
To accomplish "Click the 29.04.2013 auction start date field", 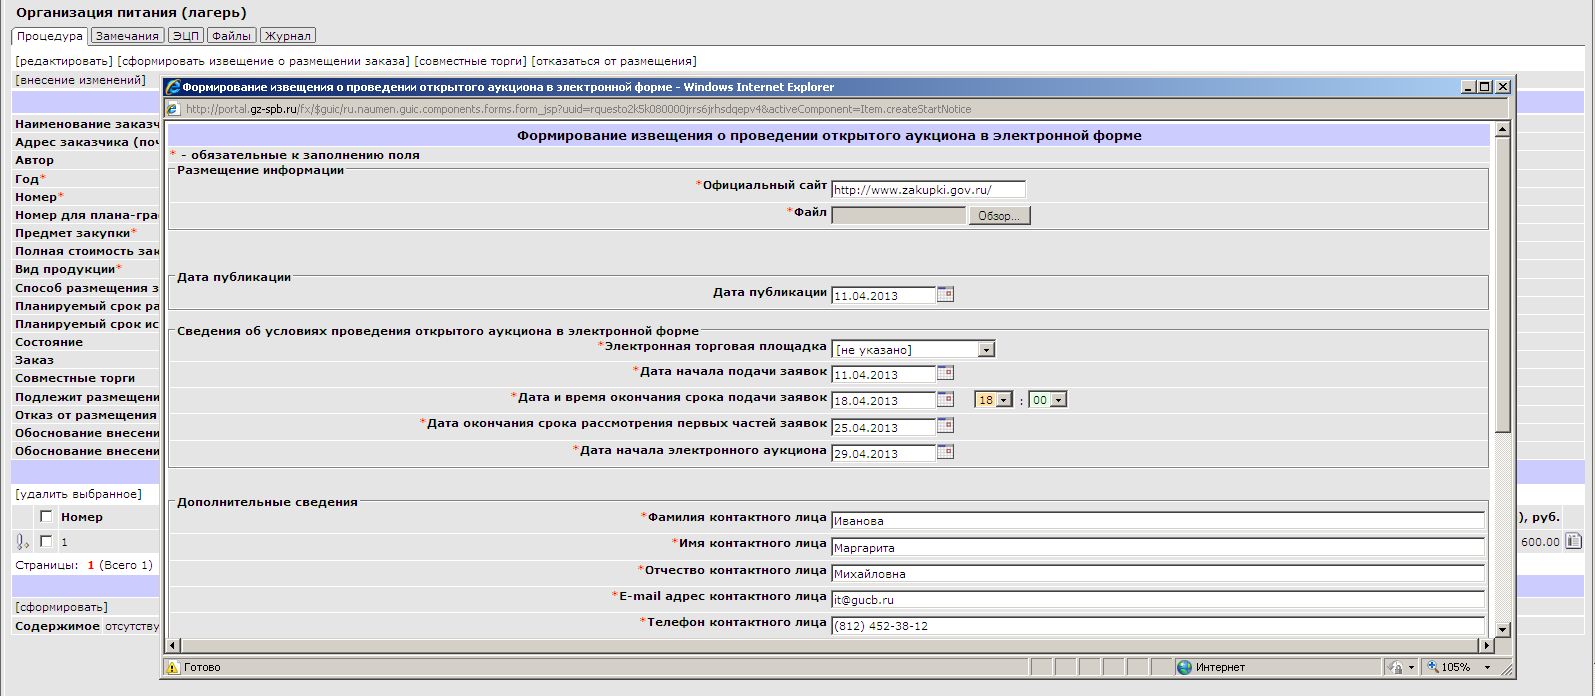I will pyautogui.click(x=883, y=453).
